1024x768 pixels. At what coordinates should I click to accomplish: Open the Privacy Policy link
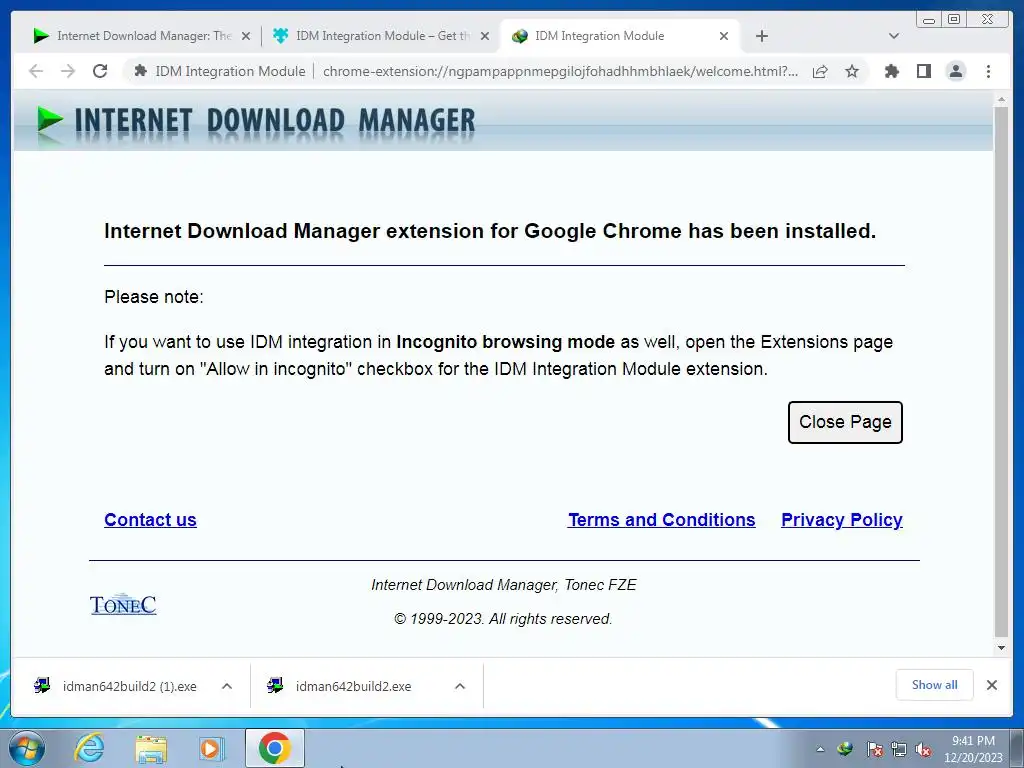coord(842,520)
